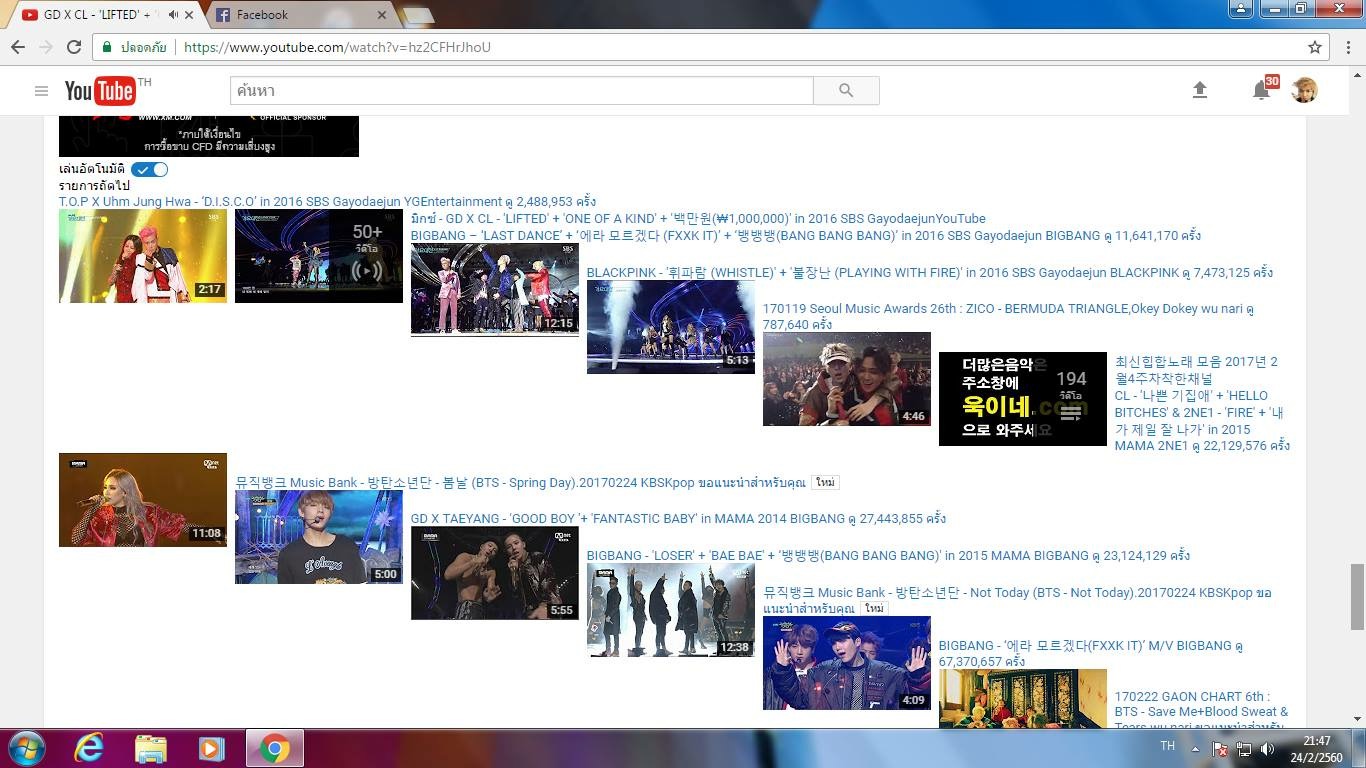This screenshot has height=768, width=1366.
Task: Bookmark this page with the star icon
Action: pyautogui.click(x=1315, y=47)
